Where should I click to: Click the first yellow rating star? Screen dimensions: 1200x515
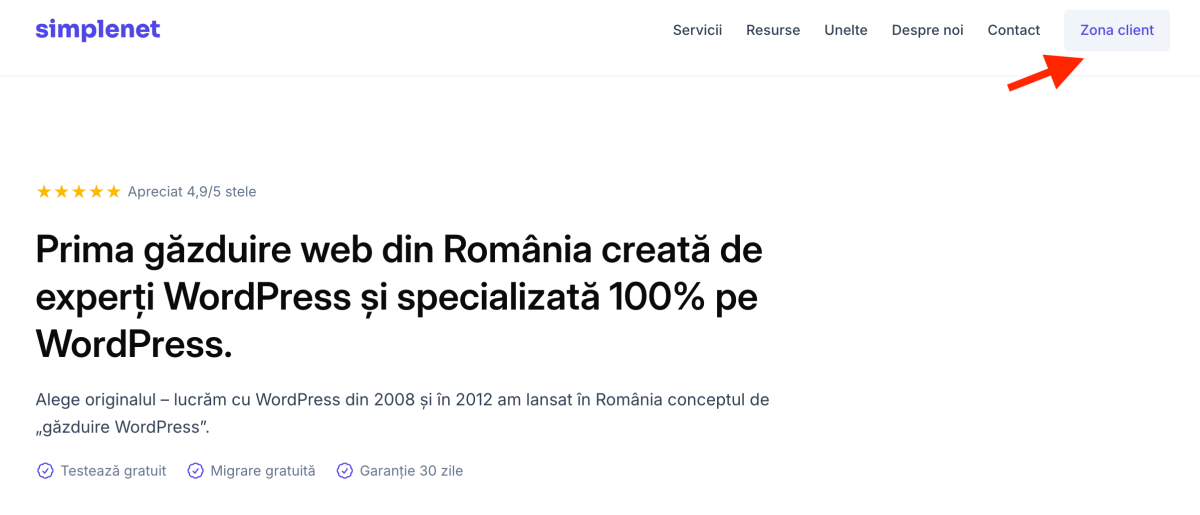pyautogui.click(x=44, y=192)
